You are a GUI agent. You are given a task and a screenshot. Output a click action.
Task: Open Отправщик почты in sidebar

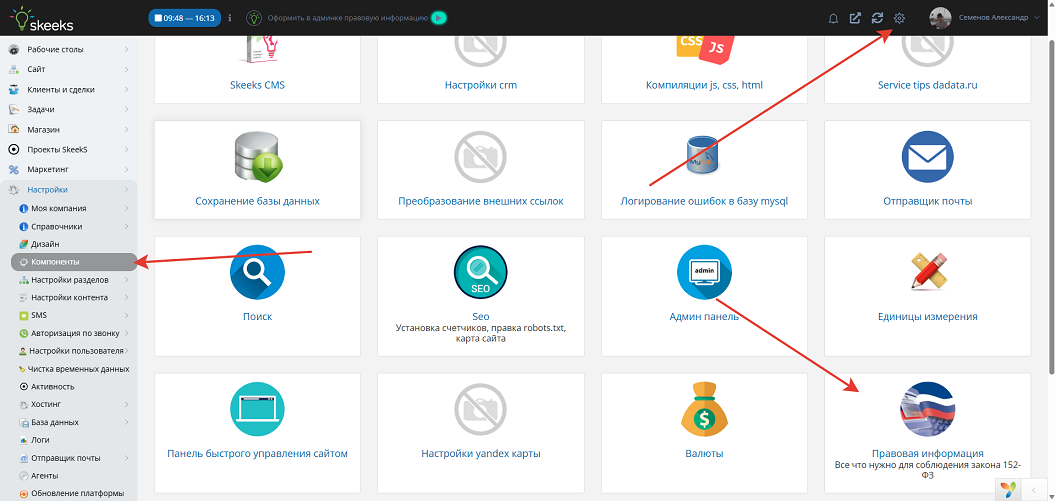[74, 458]
